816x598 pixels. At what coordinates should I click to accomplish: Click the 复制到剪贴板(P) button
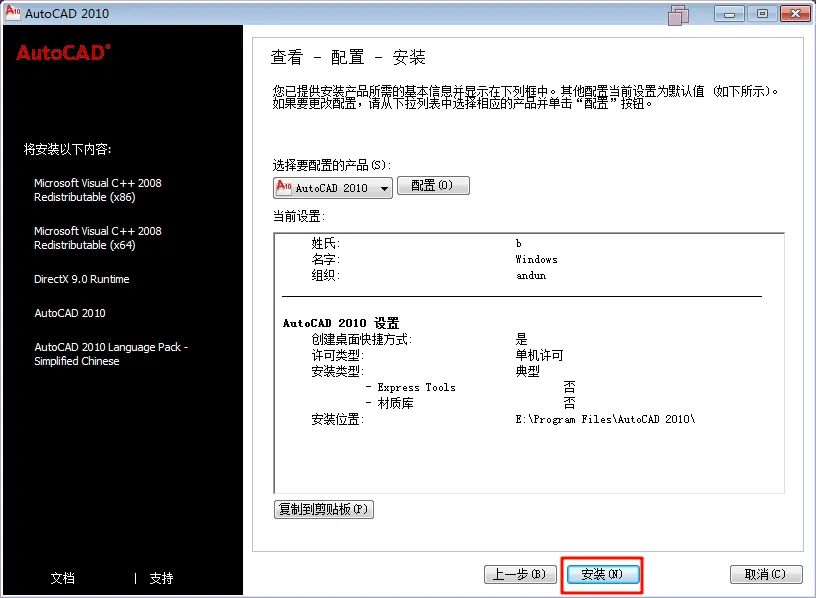[324, 509]
